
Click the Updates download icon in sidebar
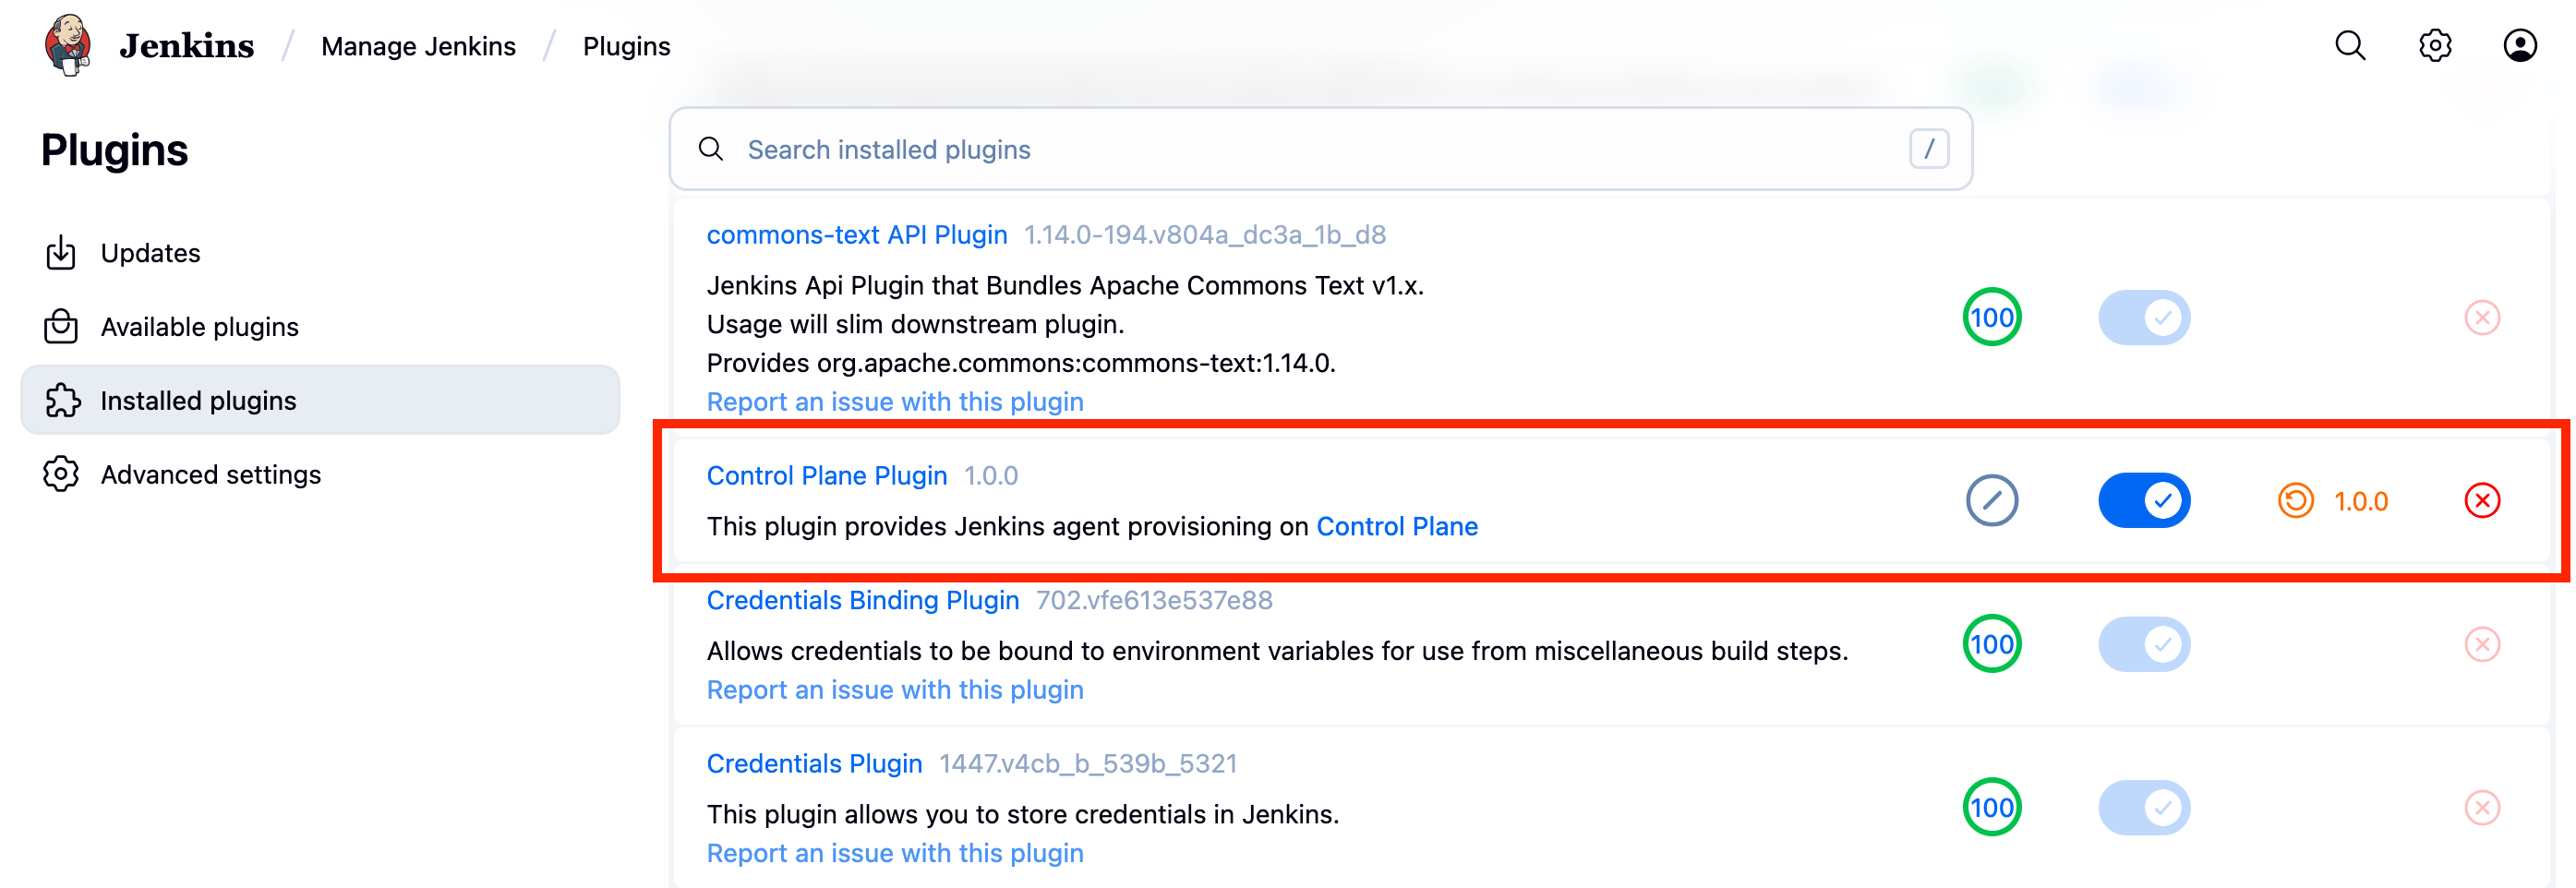pyautogui.click(x=61, y=253)
